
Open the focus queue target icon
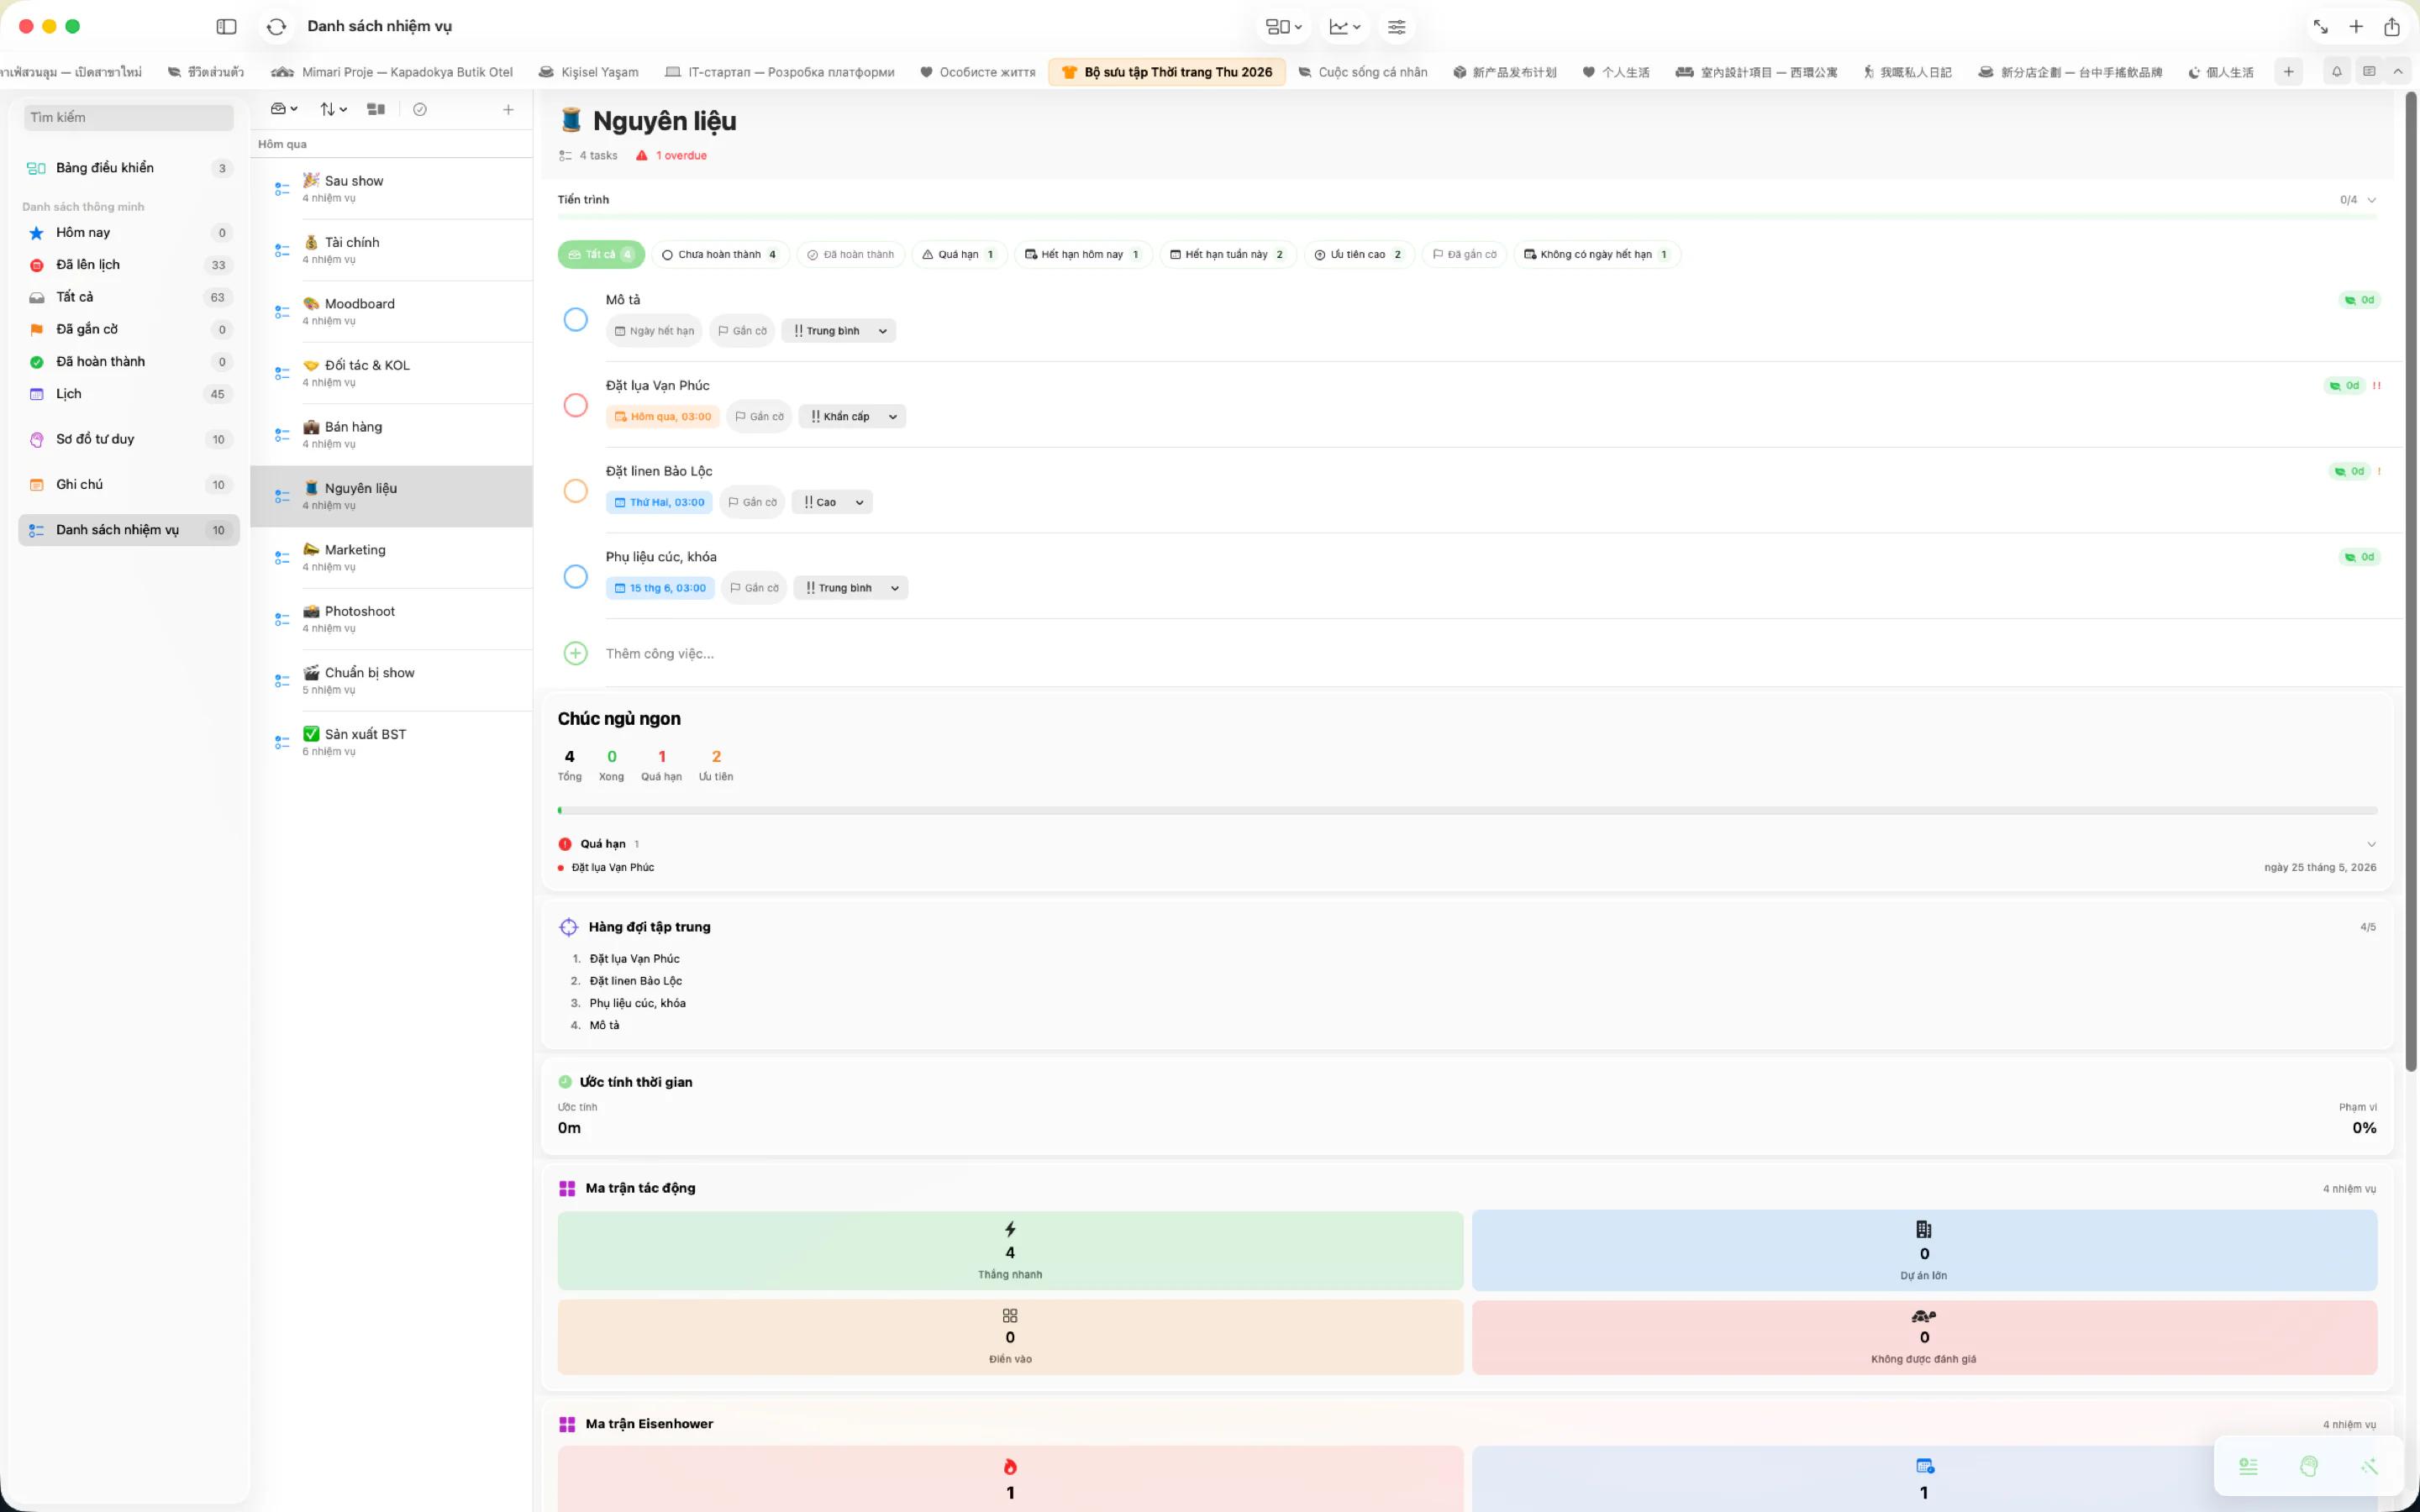click(568, 927)
